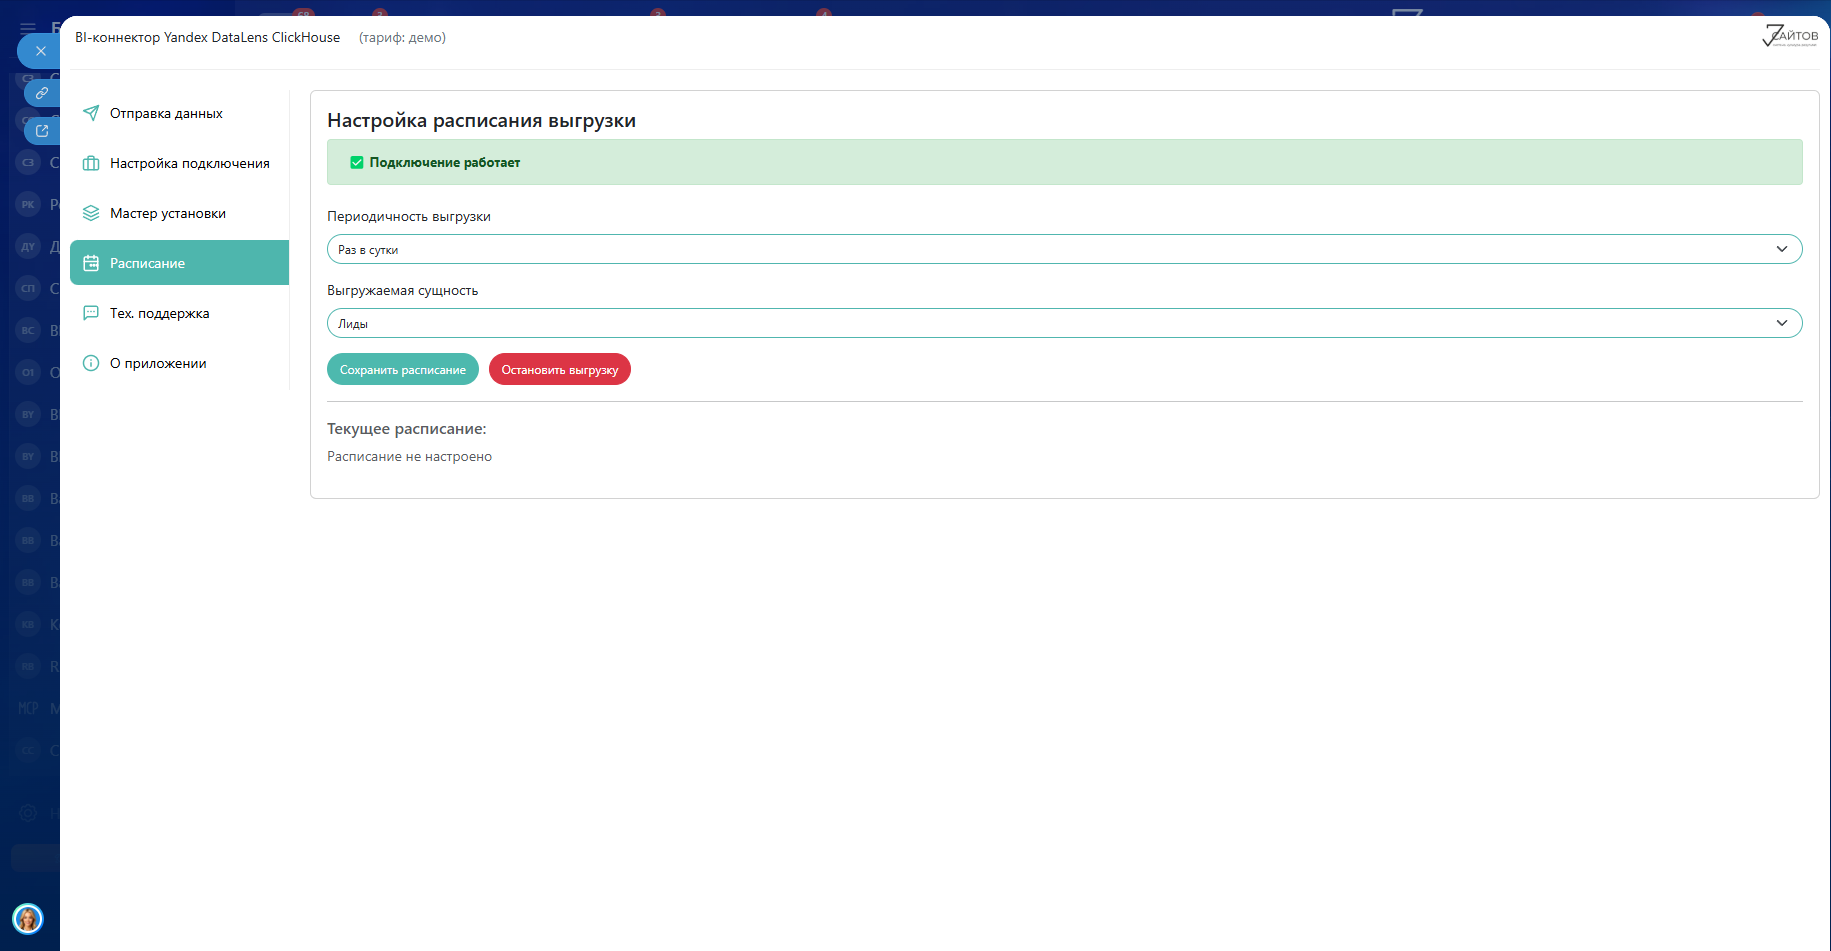Click the Расписание не настроено text

point(409,456)
